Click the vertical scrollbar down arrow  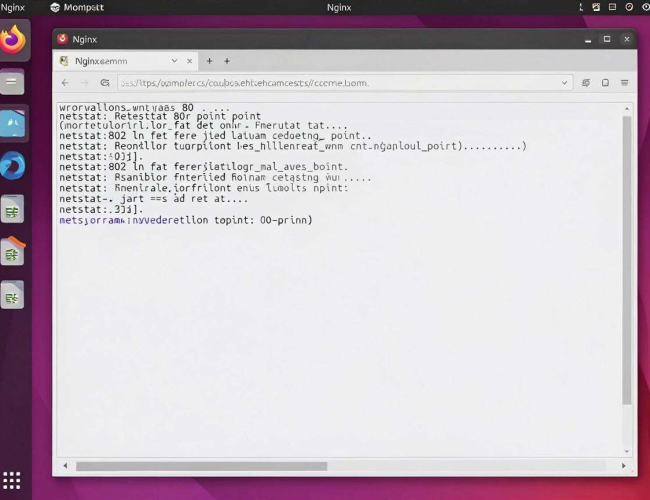click(x=627, y=451)
